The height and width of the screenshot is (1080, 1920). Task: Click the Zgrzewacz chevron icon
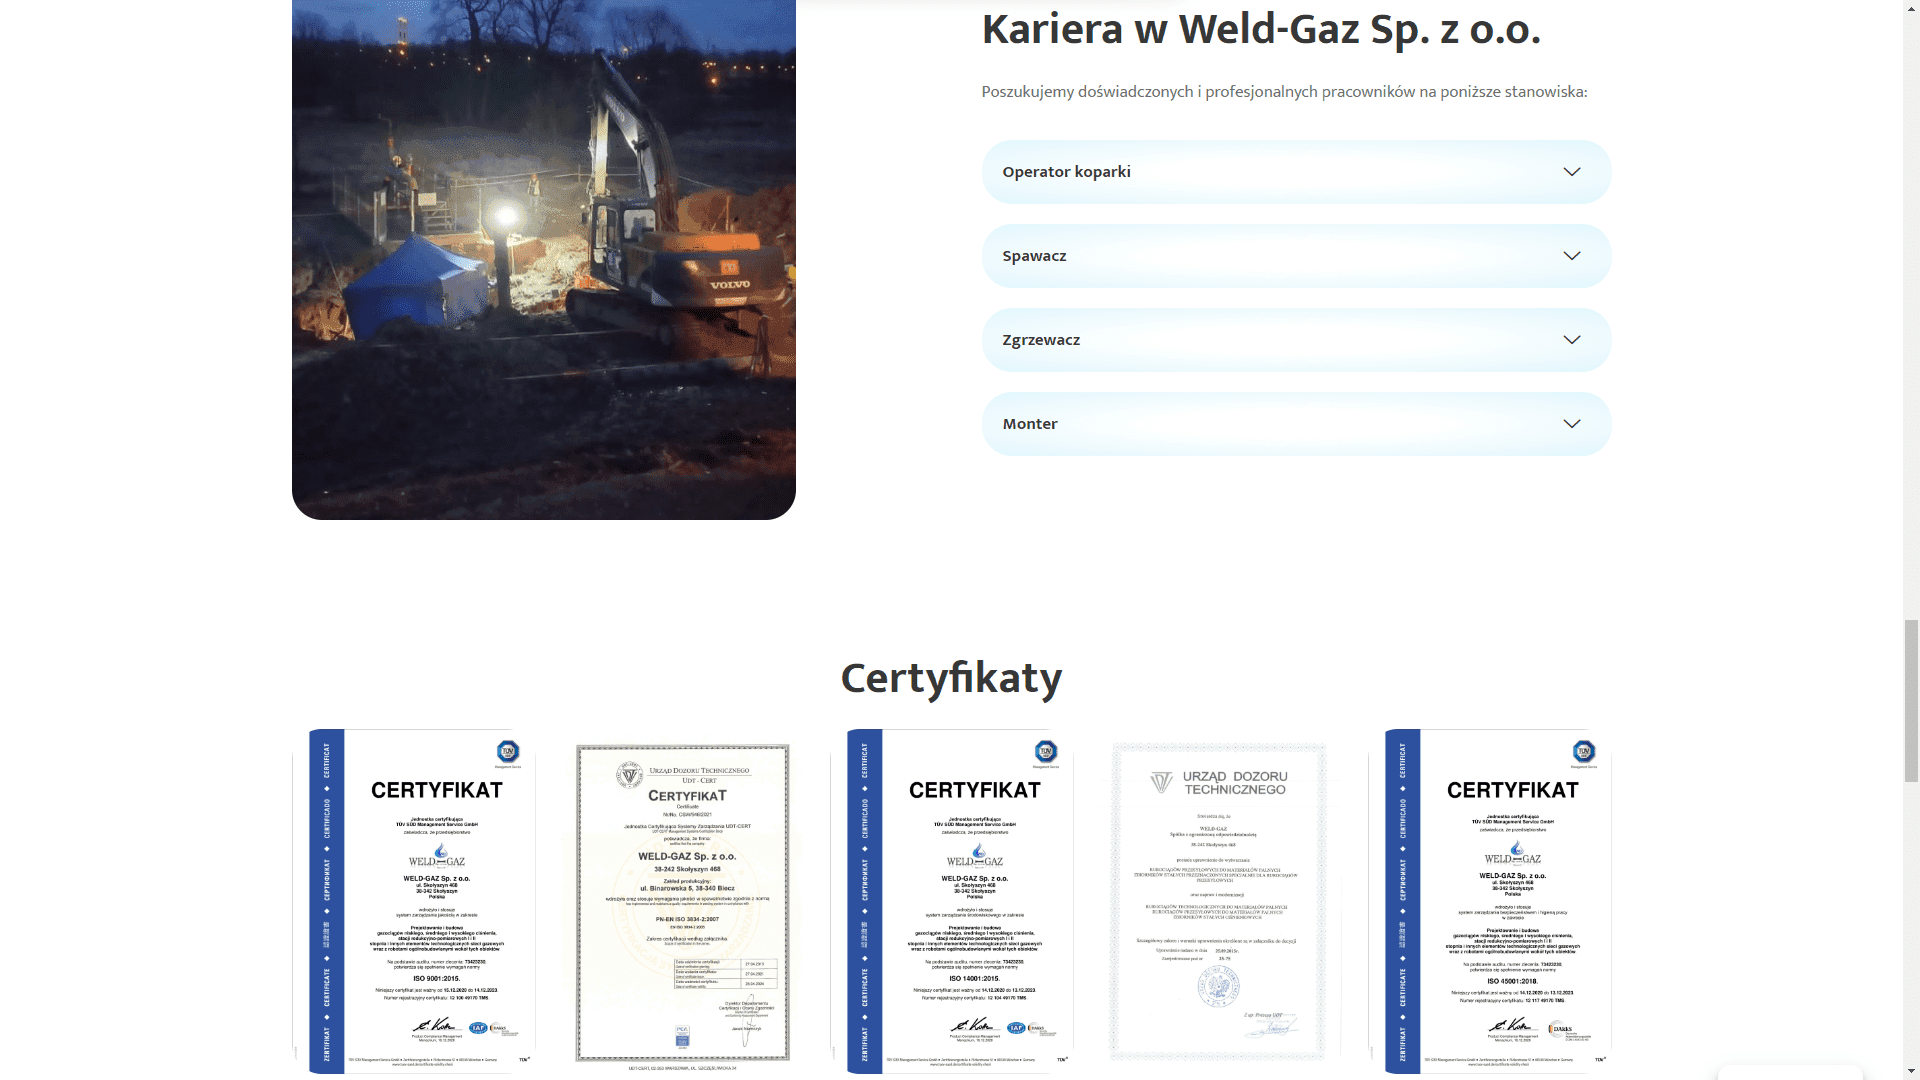tap(1571, 340)
